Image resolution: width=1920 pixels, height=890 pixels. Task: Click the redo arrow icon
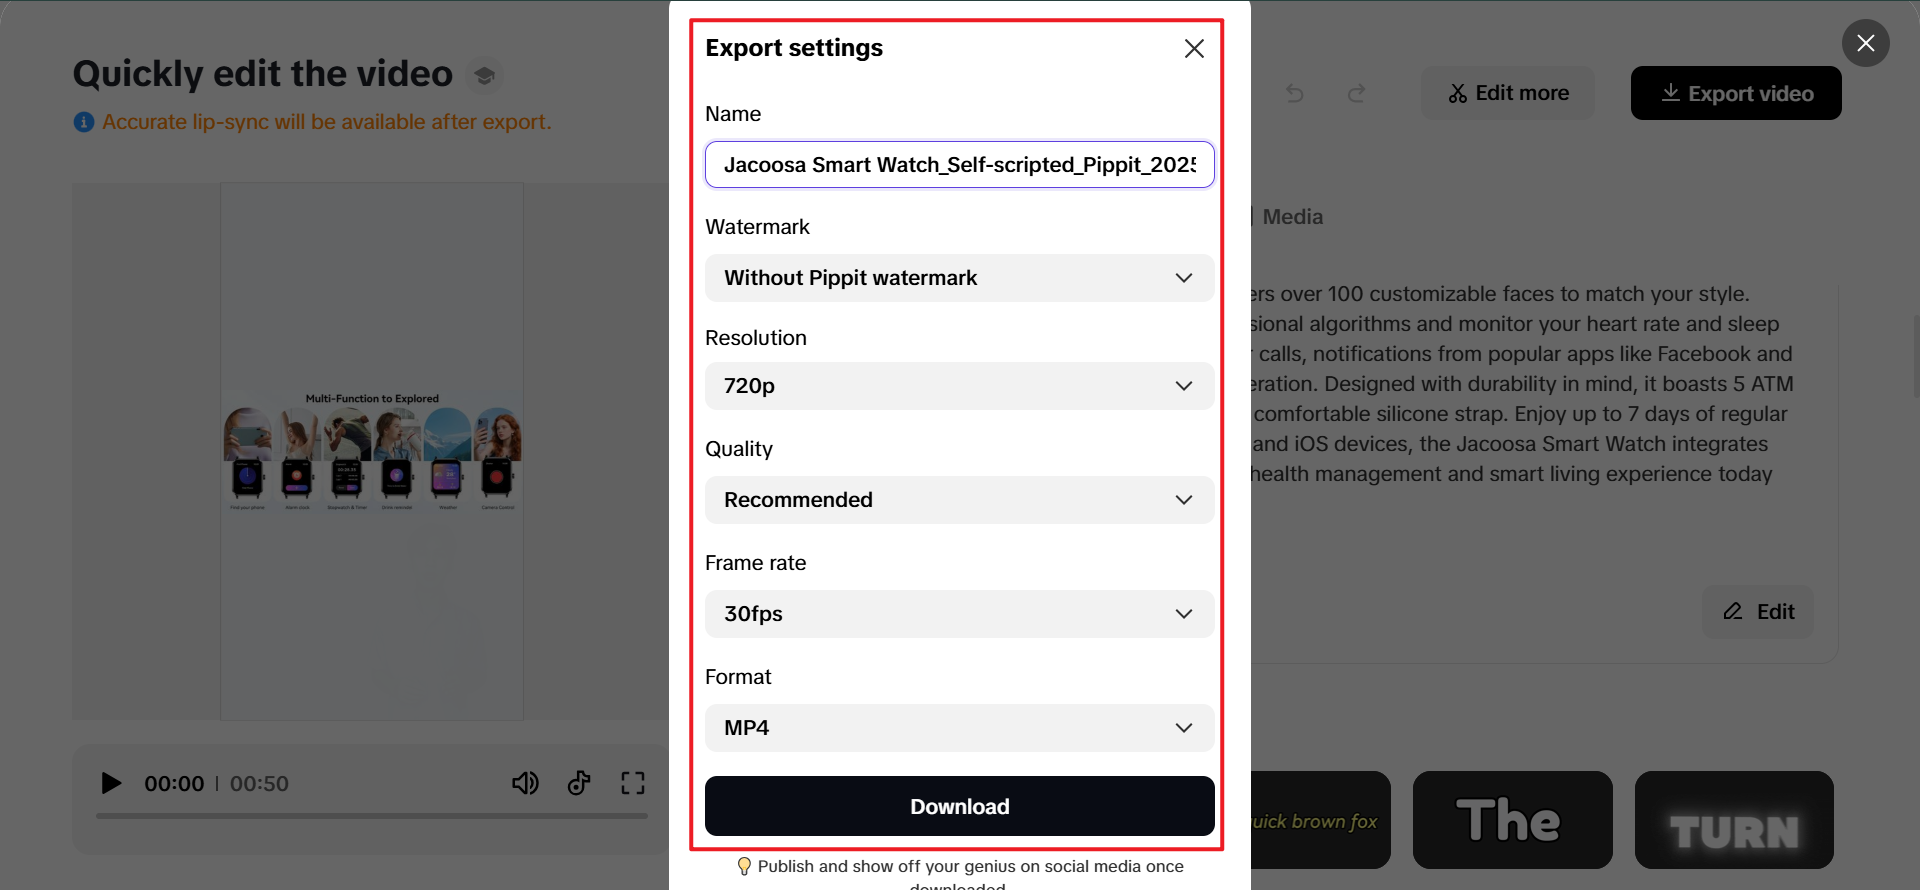[1356, 93]
